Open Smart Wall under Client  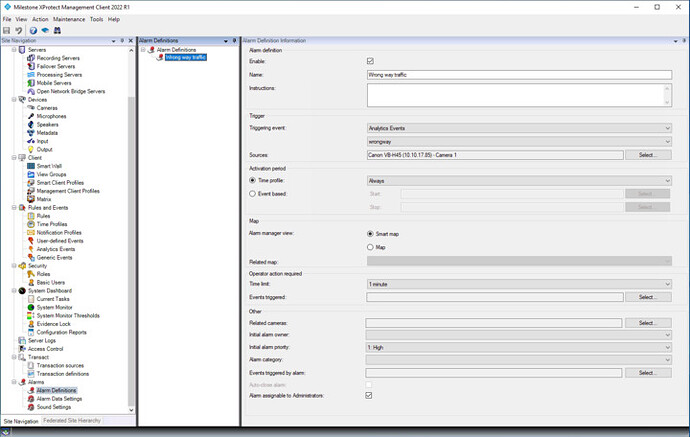(49, 166)
